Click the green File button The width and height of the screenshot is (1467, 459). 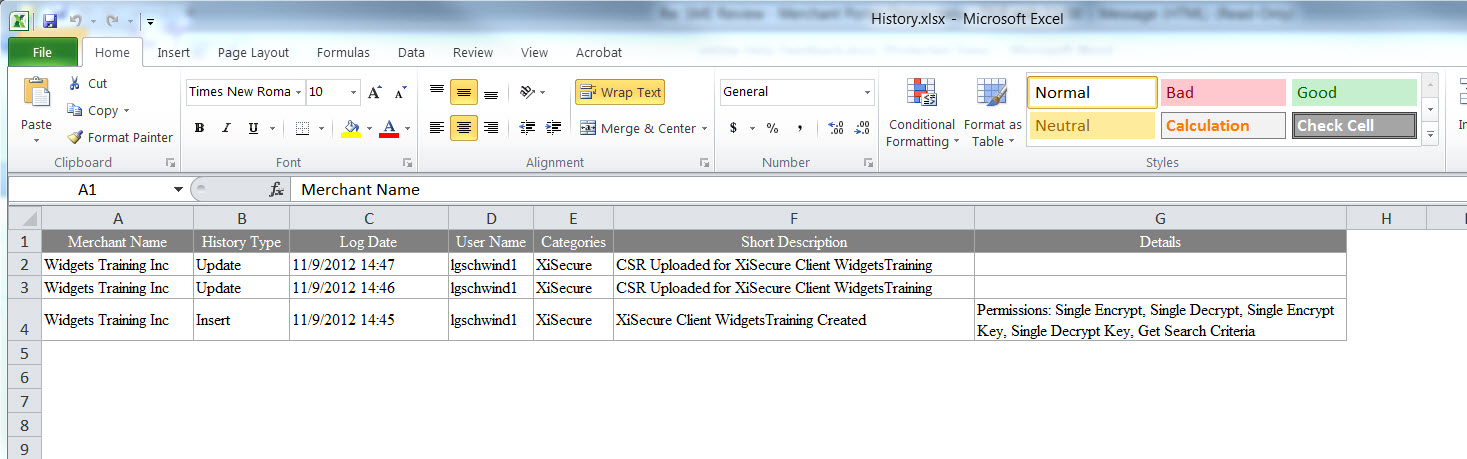point(42,53)
